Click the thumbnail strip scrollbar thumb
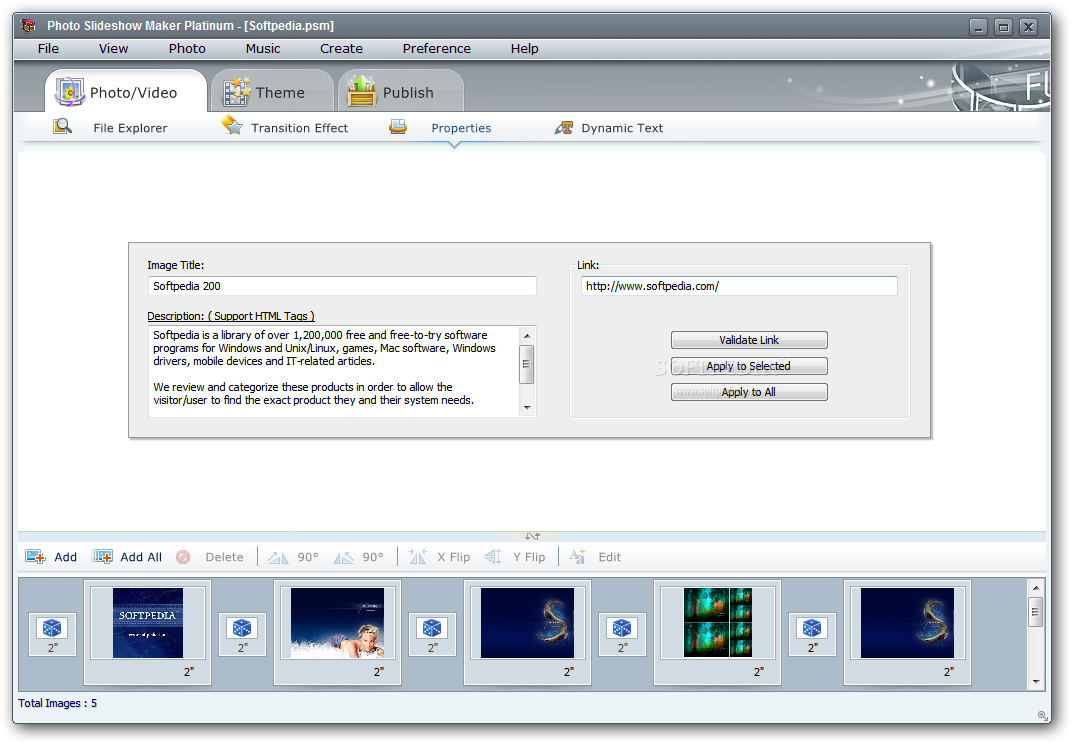The image size is (1072, 744). click(1036, 611)
